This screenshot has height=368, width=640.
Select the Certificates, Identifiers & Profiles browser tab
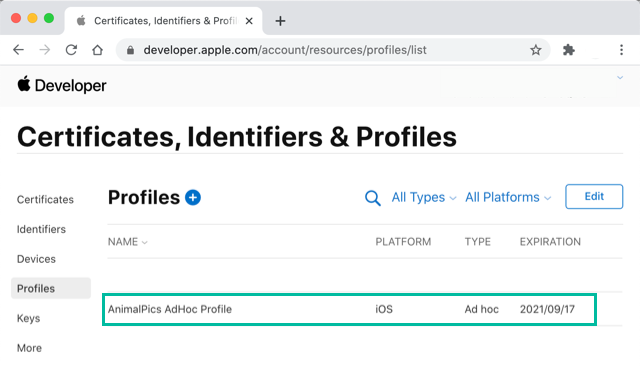[163, 21]
